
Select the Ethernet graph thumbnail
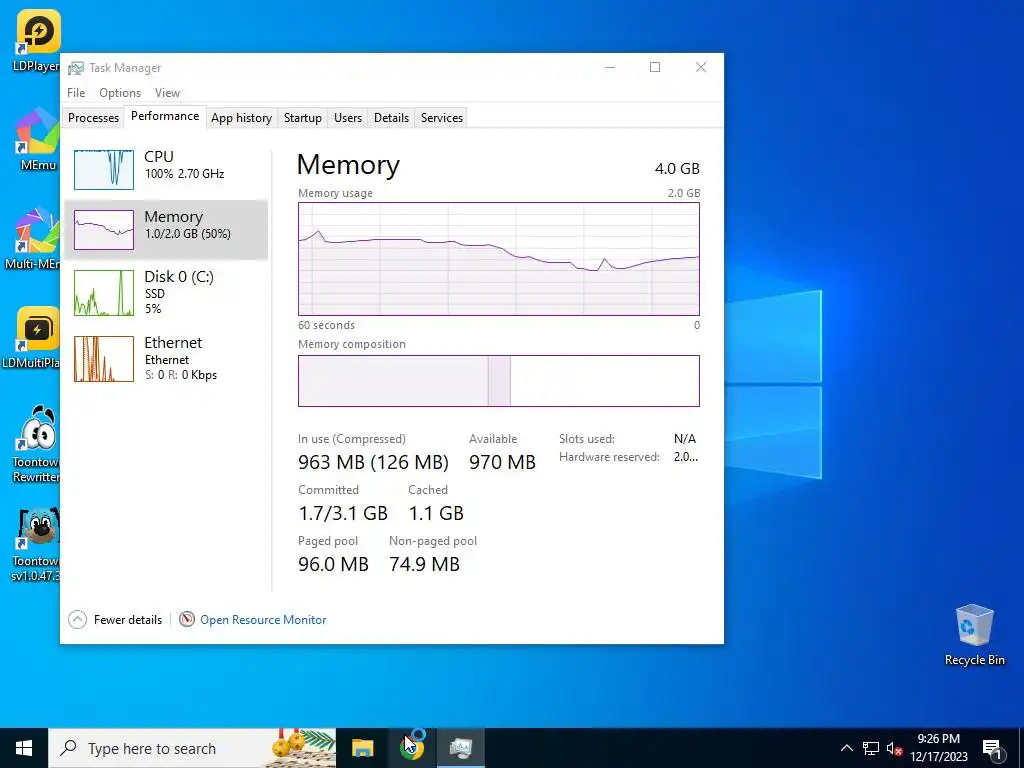(104, 359)
